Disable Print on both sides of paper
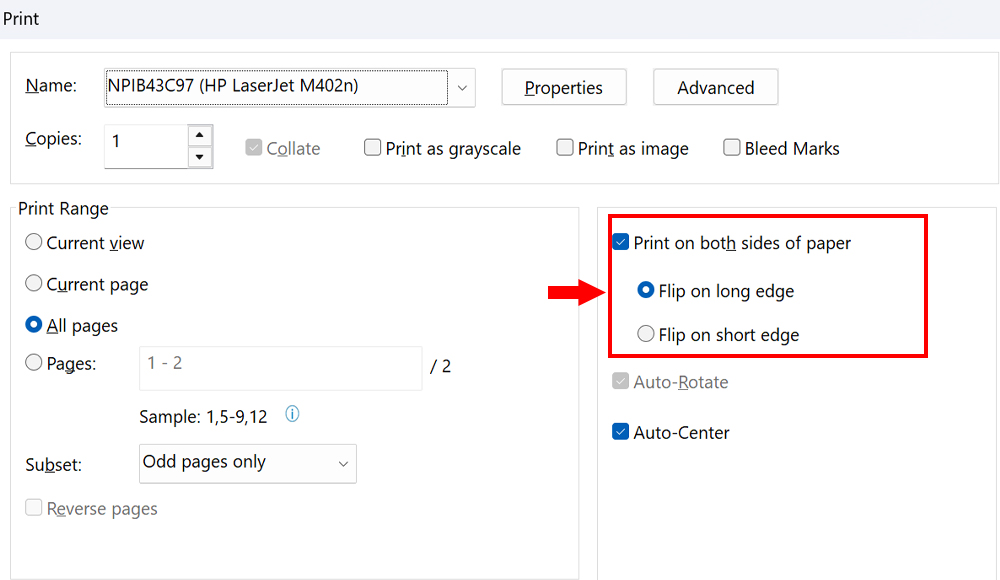This screenshot has width=1000, height=580. click(620, 241)
